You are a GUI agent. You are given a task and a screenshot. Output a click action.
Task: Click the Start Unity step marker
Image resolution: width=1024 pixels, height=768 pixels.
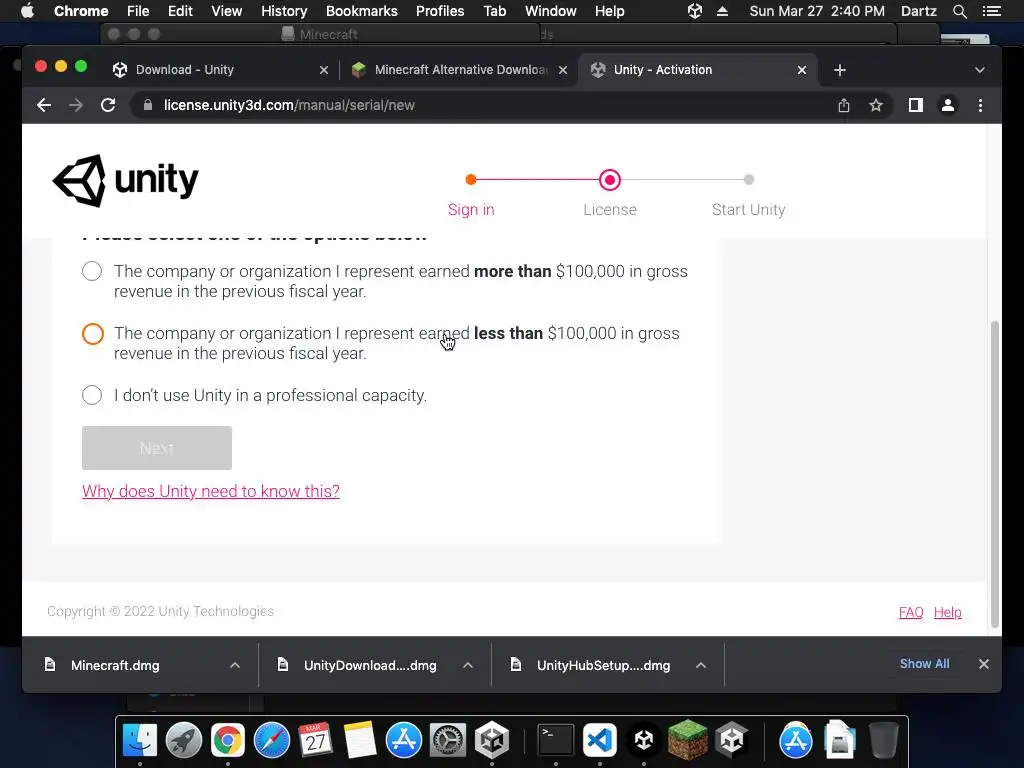pyautogui.click(x=749, y=180)
